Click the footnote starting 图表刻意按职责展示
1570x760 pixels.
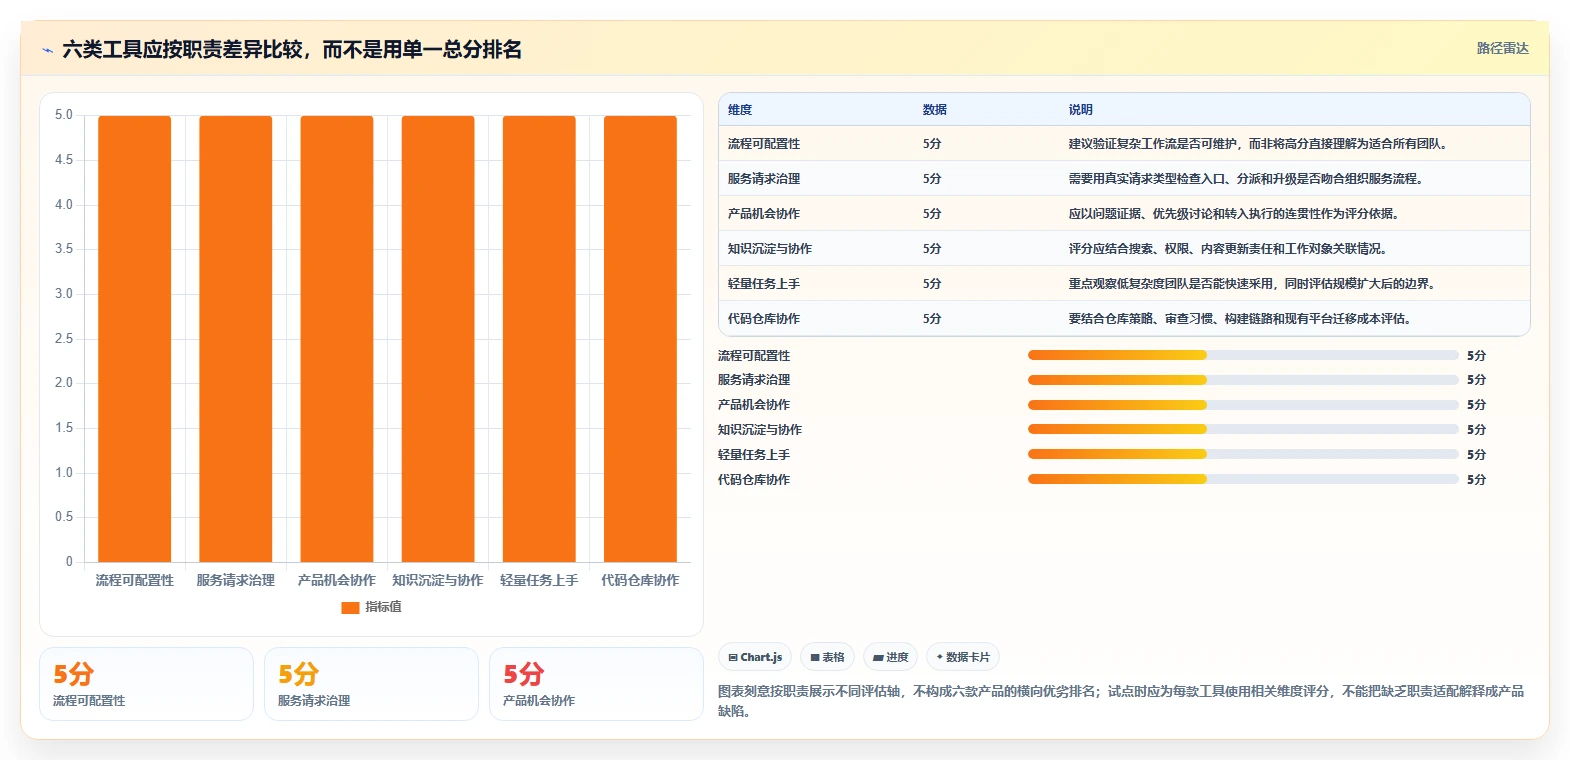pyautogui.click(x=1121, y=701)
